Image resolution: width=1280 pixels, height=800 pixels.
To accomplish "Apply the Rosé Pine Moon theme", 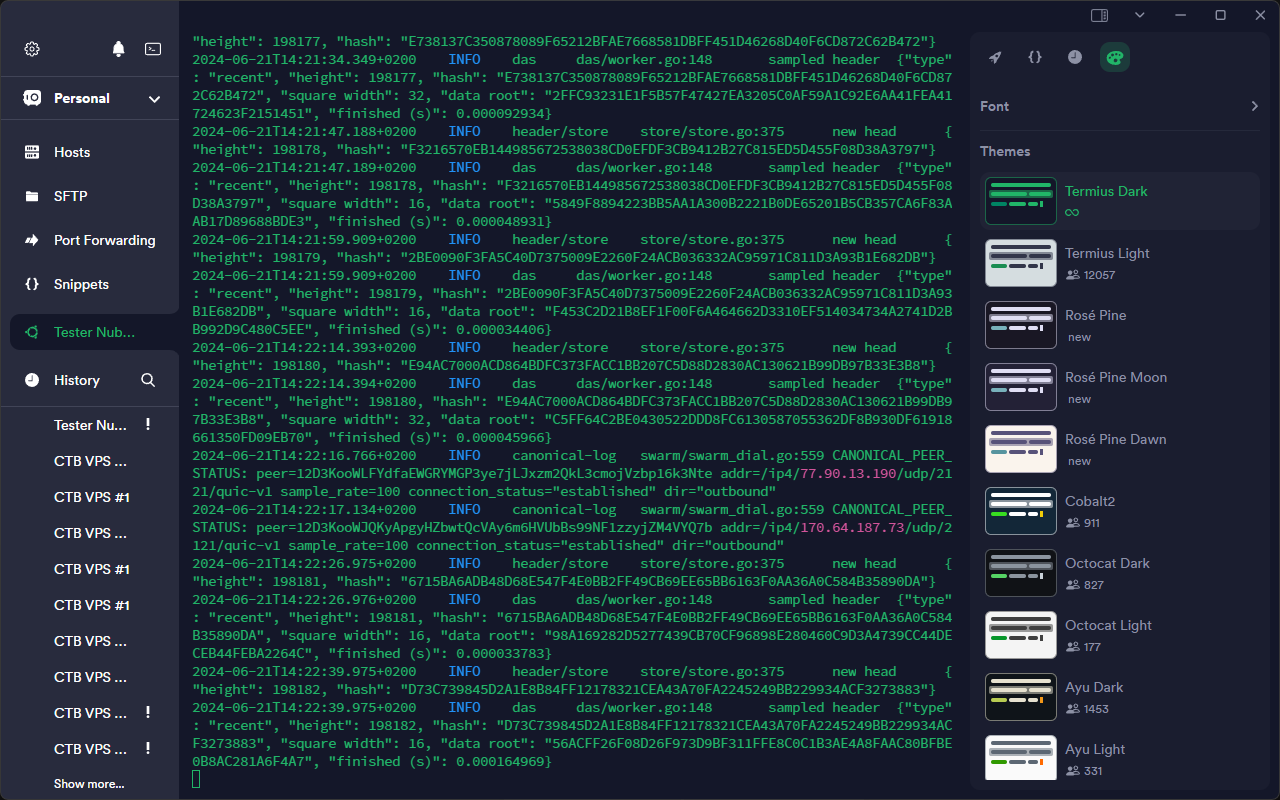I will tap(1021, 387).
